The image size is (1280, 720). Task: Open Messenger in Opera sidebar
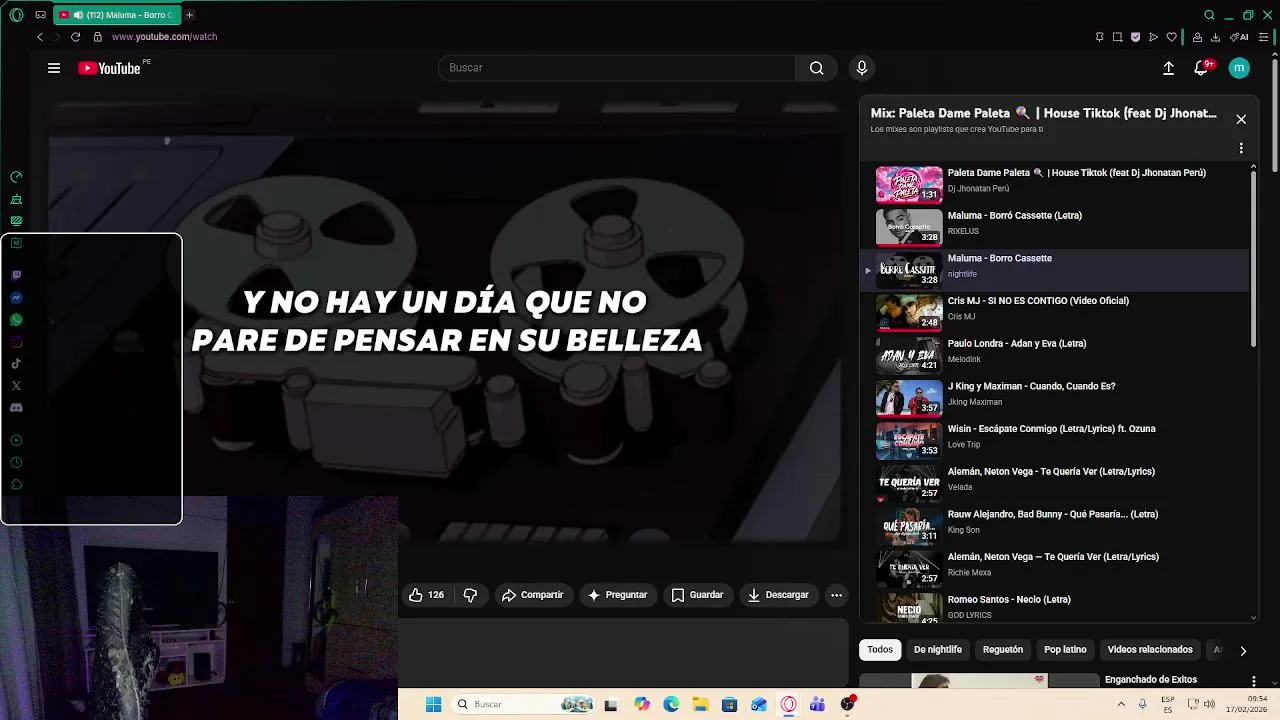(16, 298)
